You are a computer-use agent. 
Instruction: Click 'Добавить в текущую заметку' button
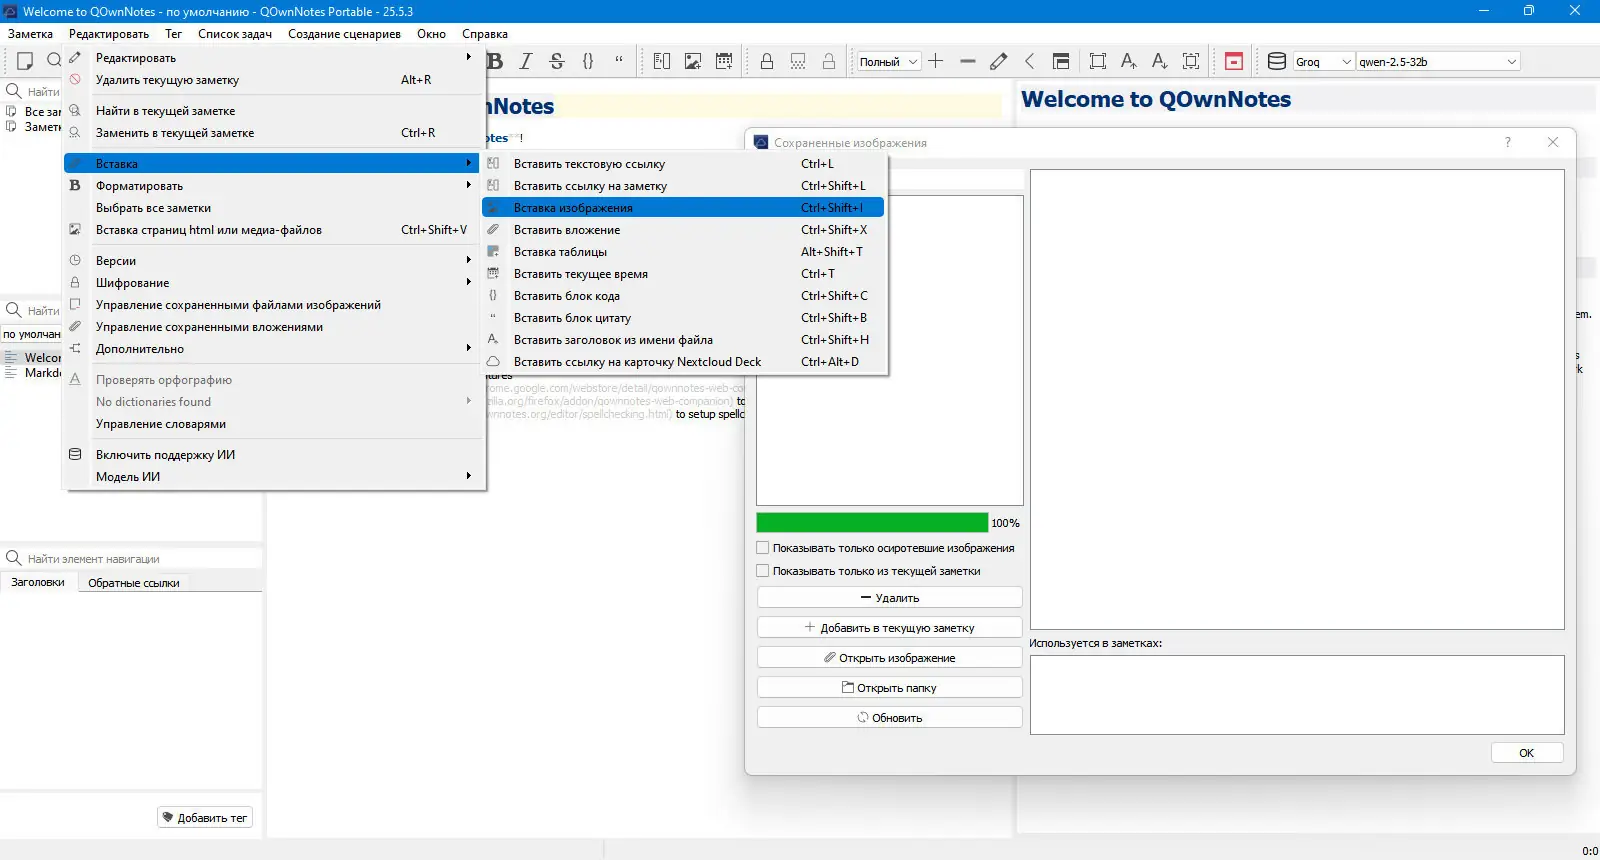click(x=890, y=628)
